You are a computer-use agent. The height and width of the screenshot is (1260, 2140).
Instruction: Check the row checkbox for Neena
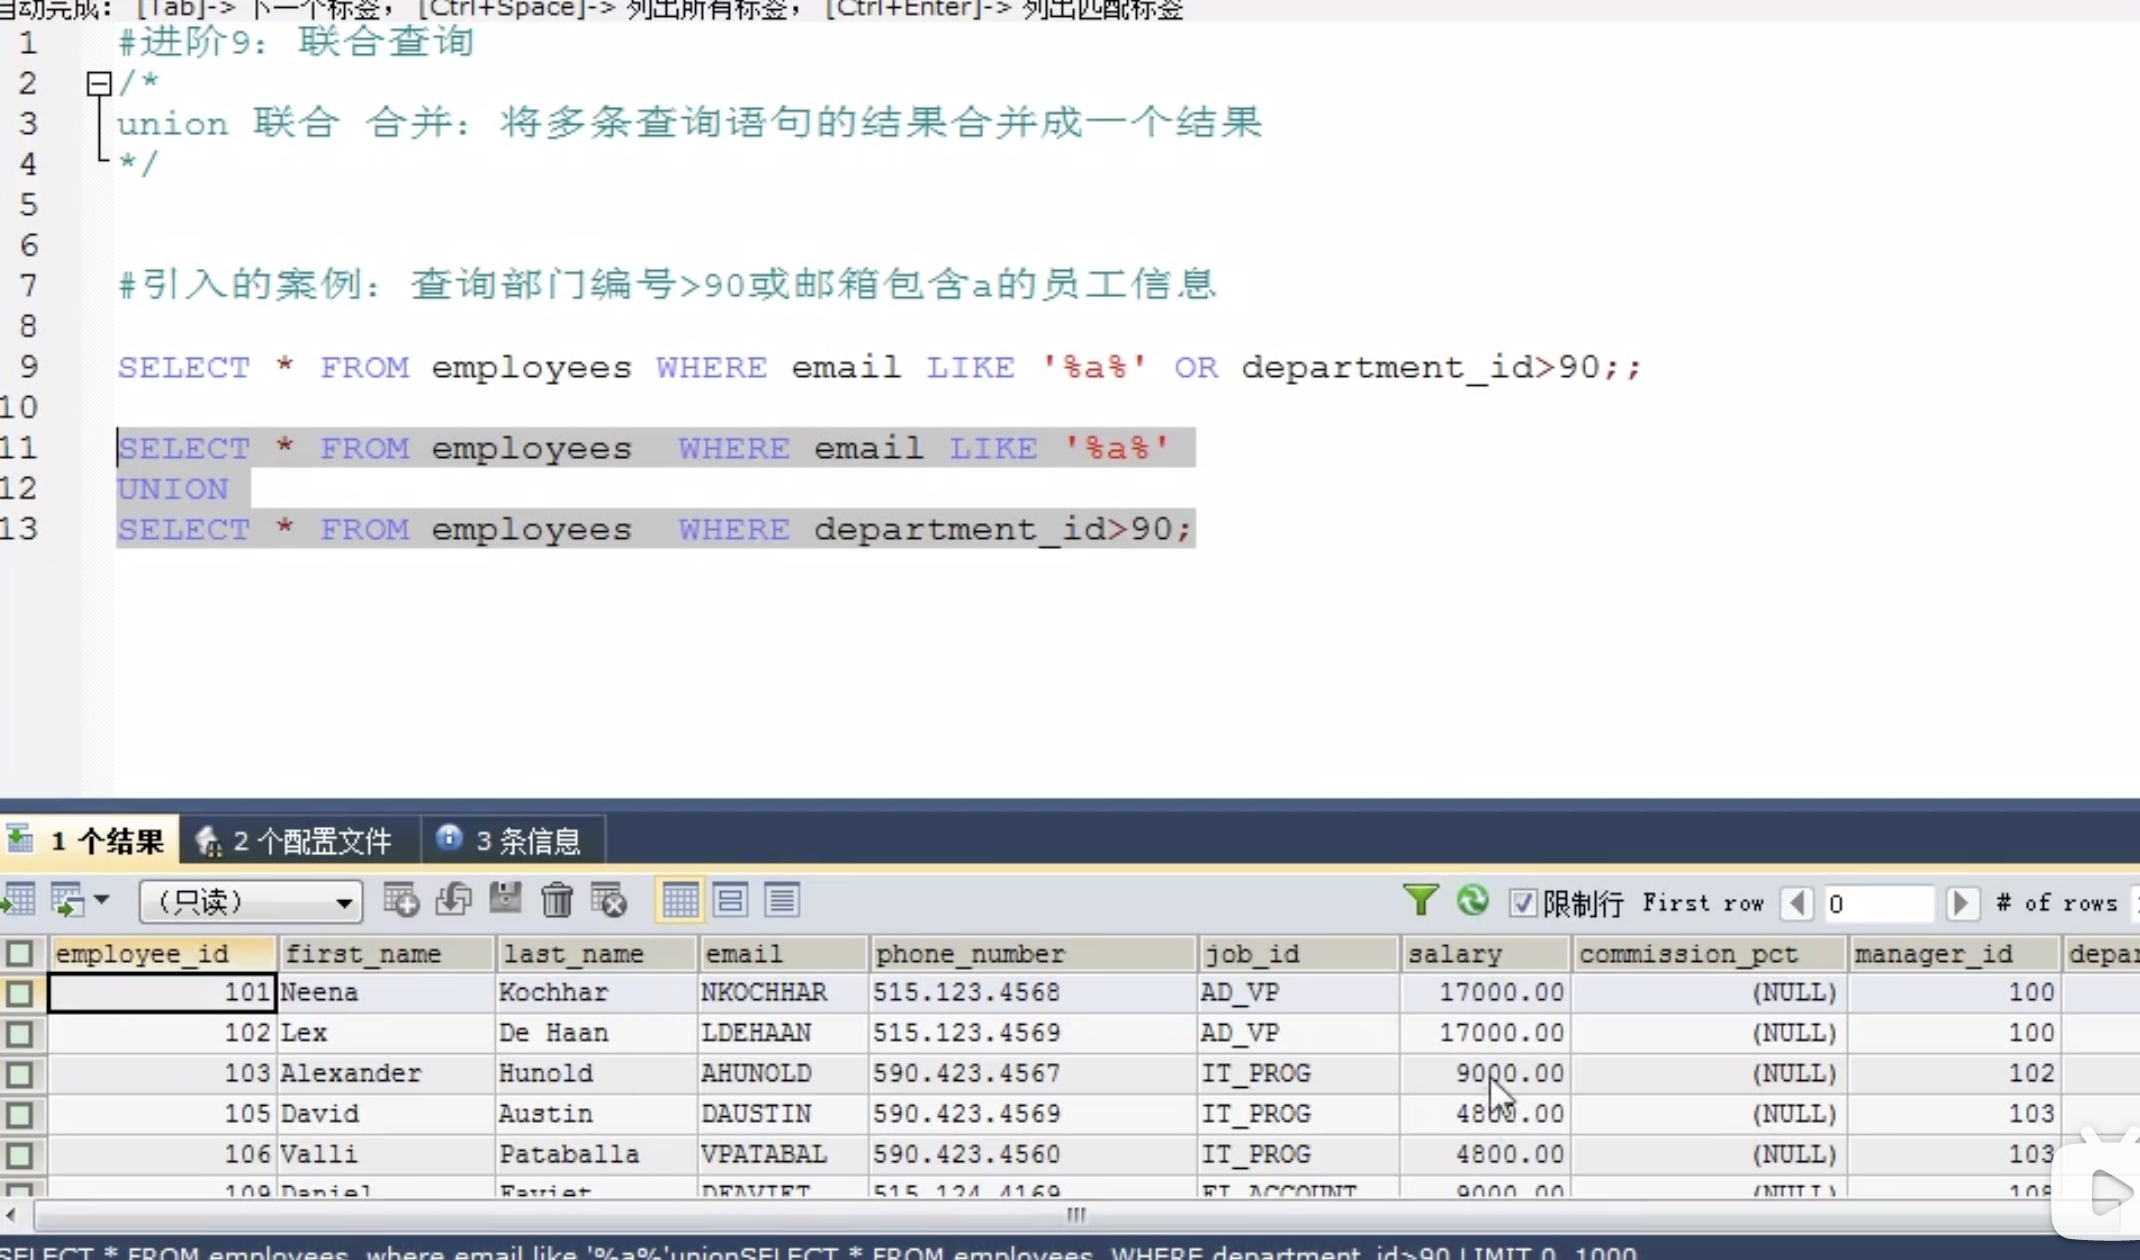point(19,993)
